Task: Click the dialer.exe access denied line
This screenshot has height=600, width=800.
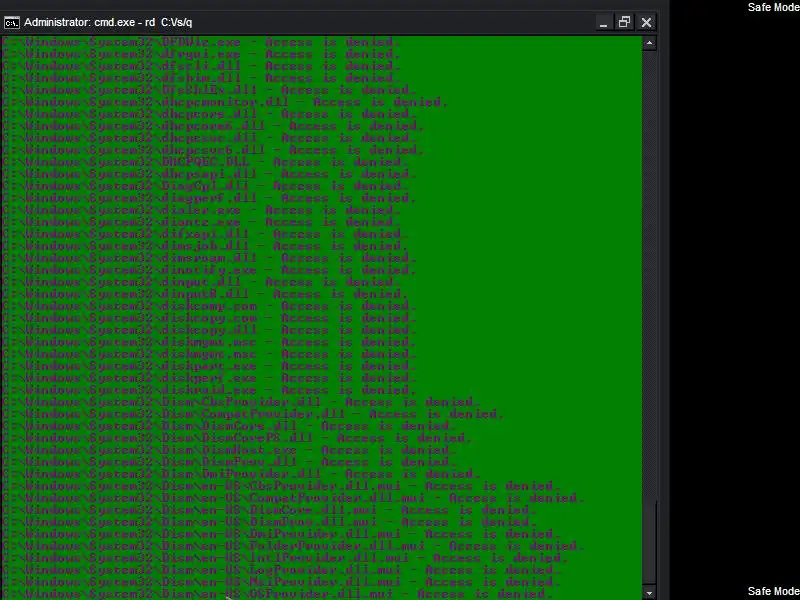Action: (201, 210)
